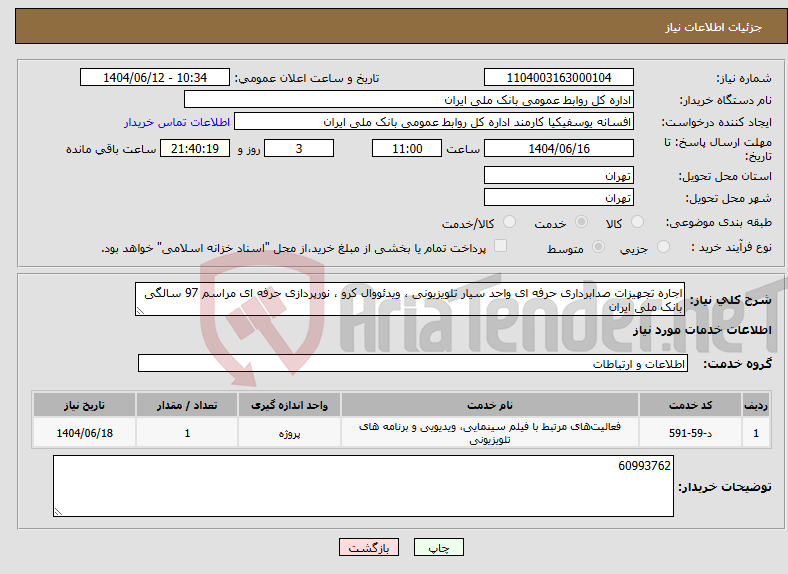This screenshot has height=574, width=788.
Task: Click the چاپ print button
Action: [439, 547]
